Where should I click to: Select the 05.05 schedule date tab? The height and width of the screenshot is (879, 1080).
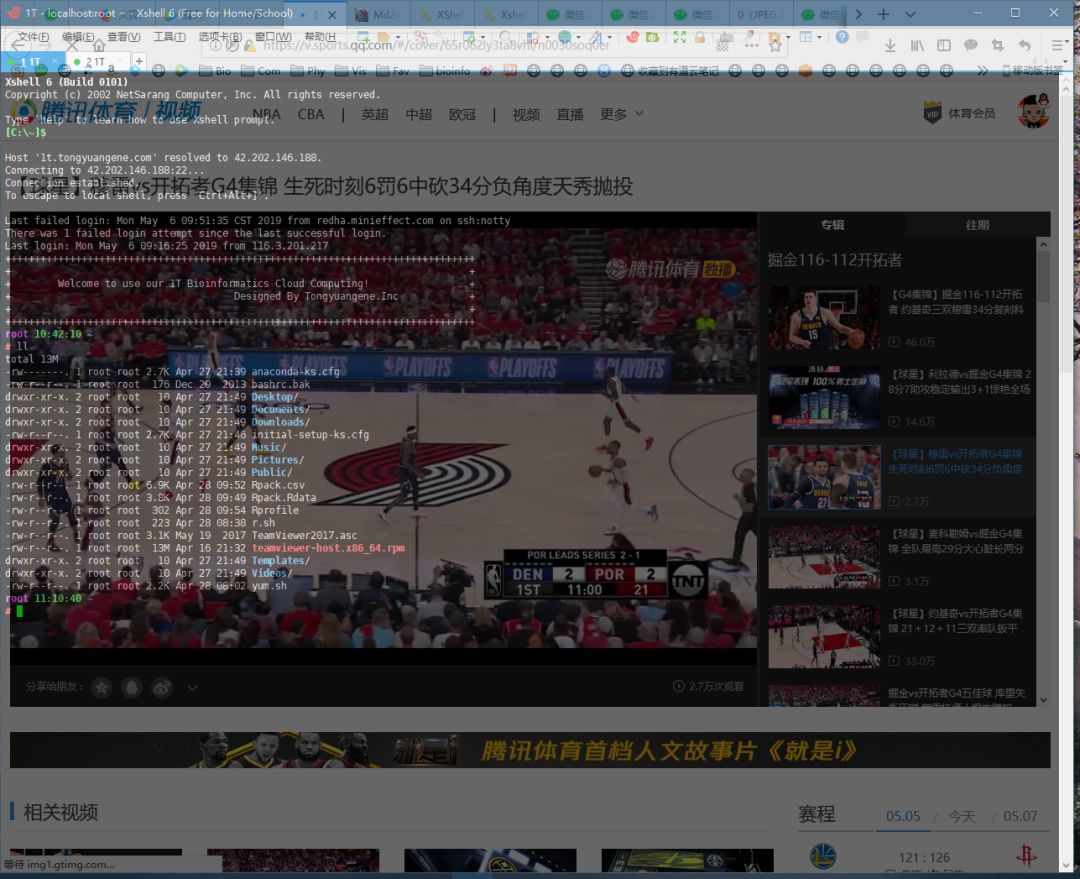click(903, 816)
